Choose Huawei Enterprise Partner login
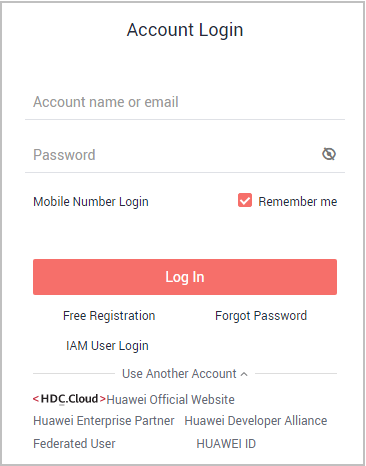The image size is (366, 466). pyautogui.click(x=104, y=421)
